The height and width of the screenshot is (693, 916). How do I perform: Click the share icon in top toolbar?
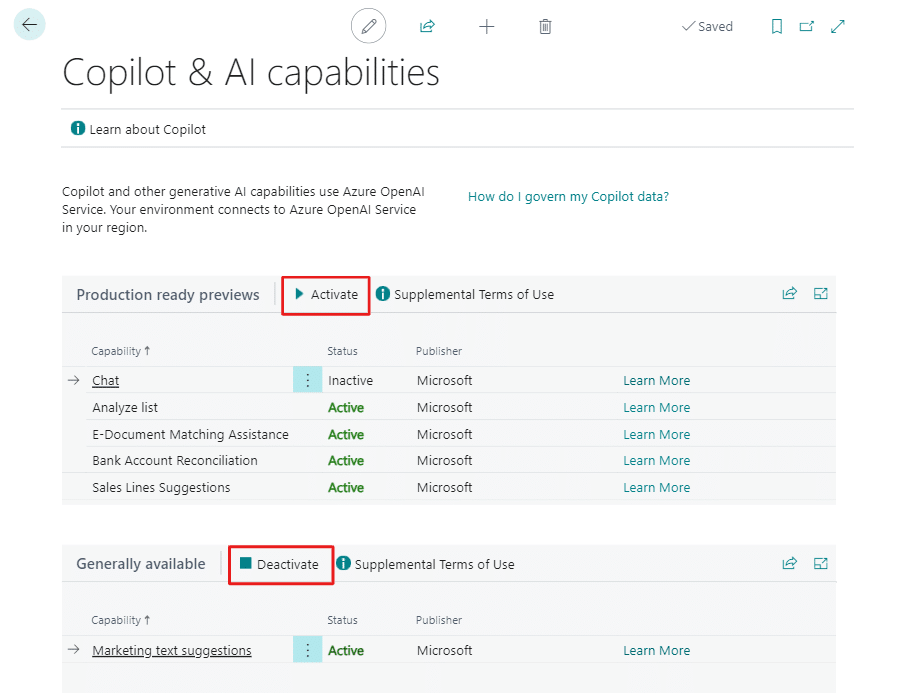click(427, 27)
